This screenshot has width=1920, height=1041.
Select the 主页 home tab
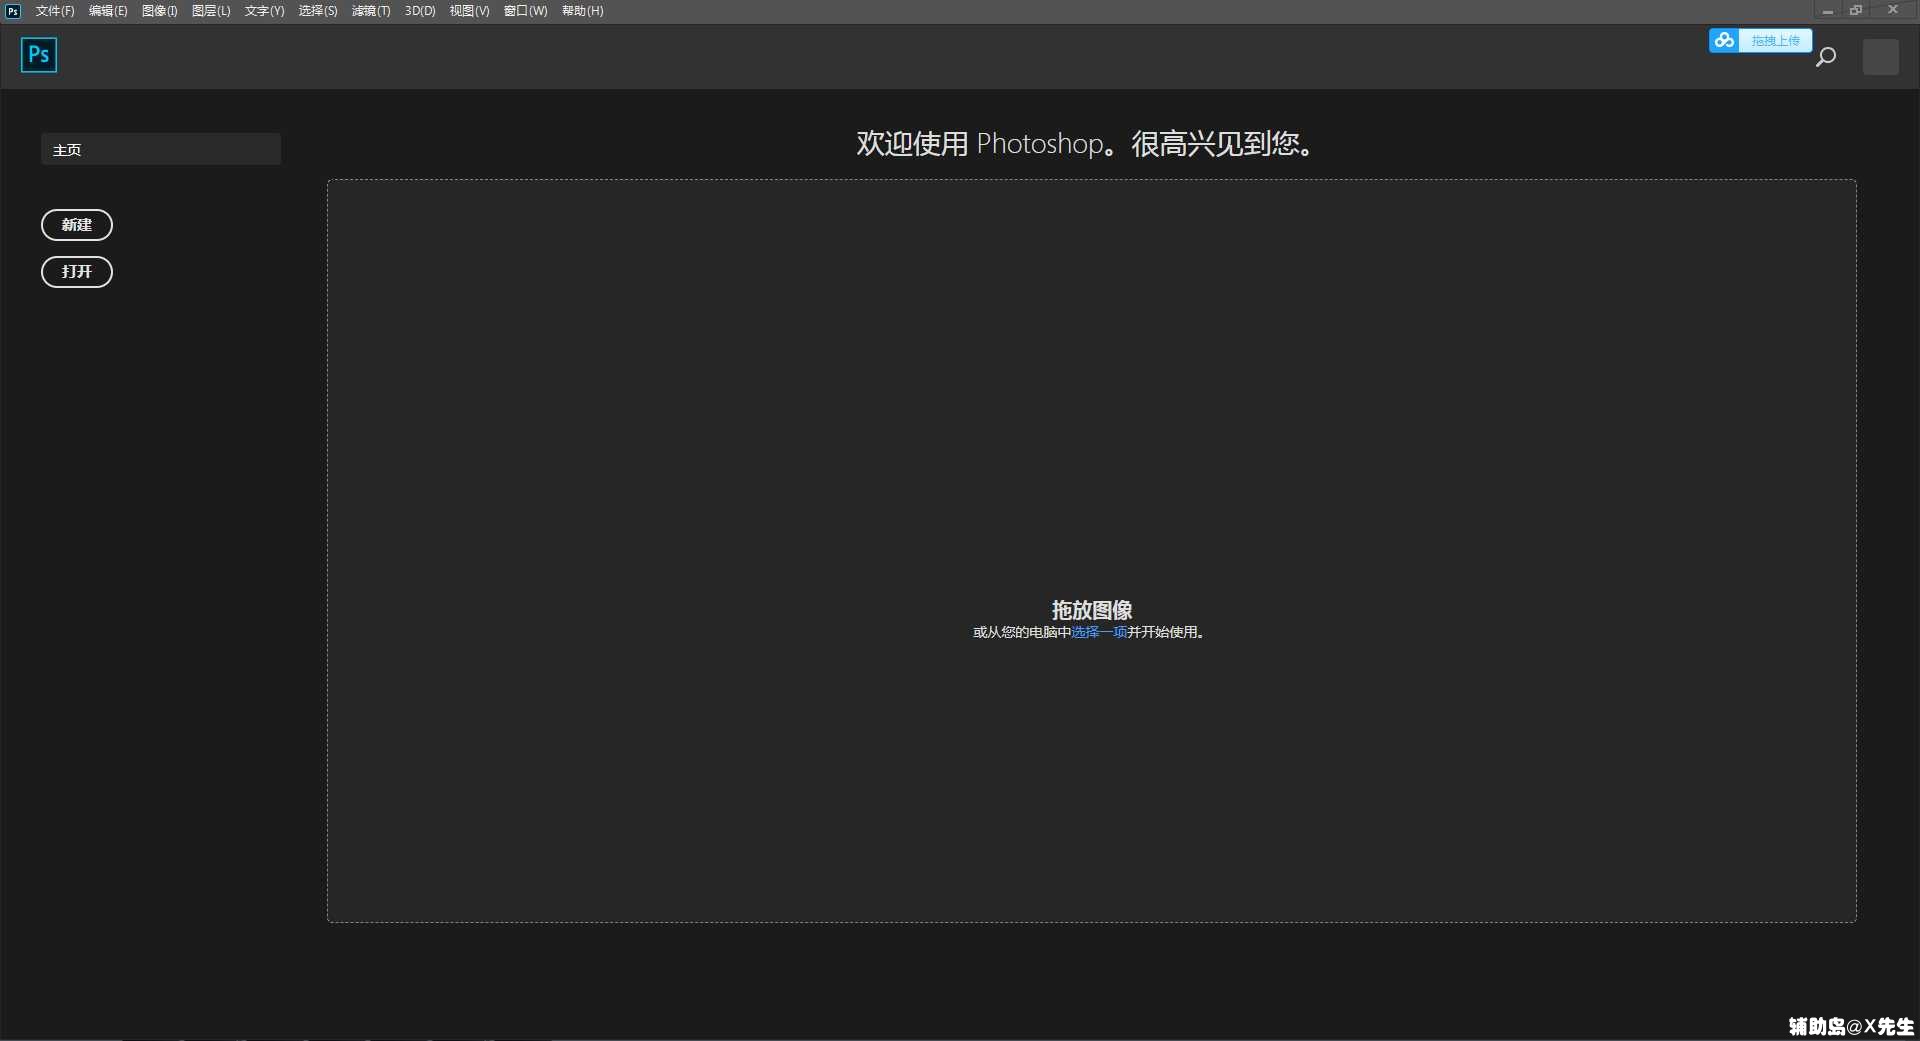coord(161,149)
